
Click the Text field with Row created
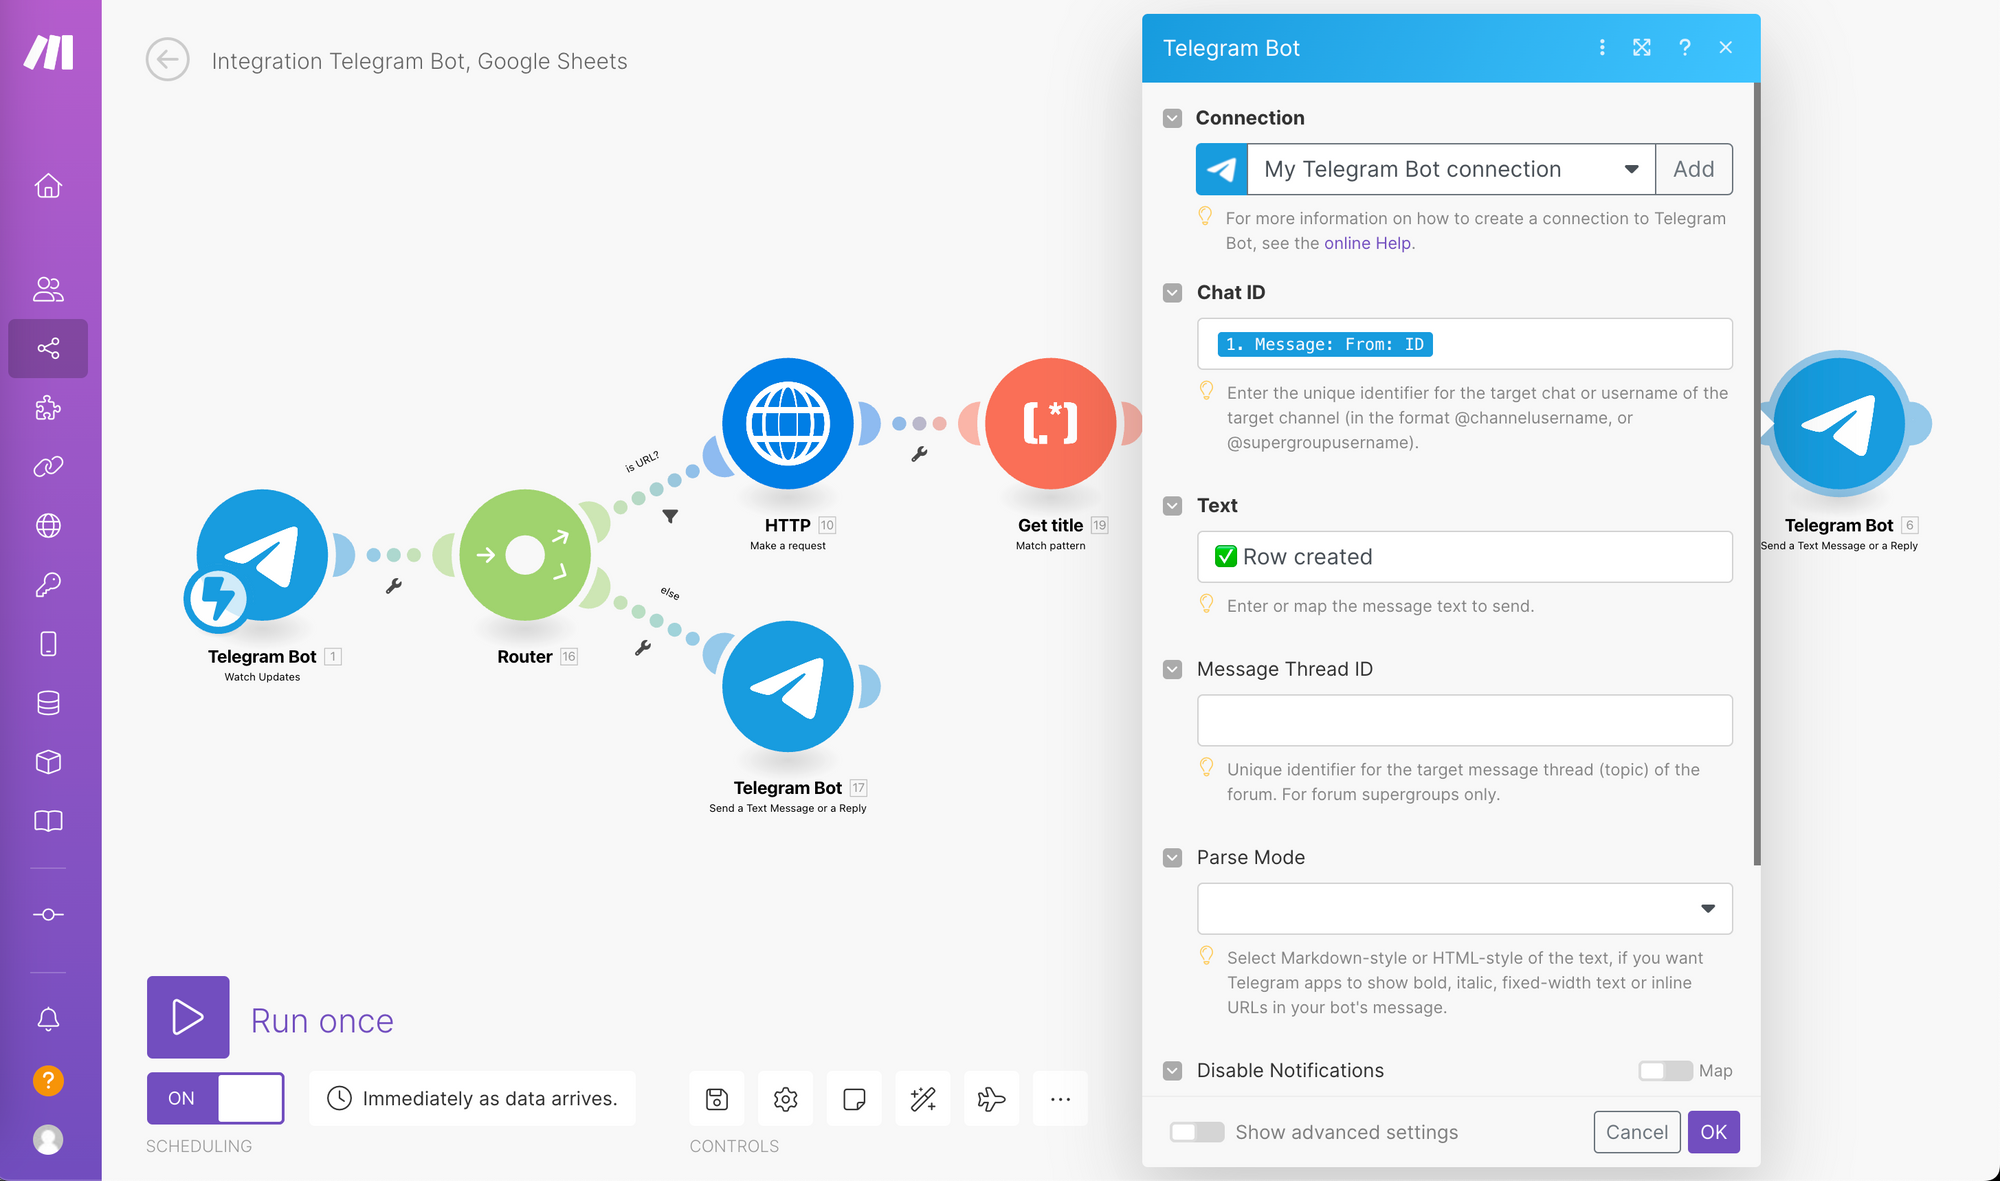[x=1464, y=557]
